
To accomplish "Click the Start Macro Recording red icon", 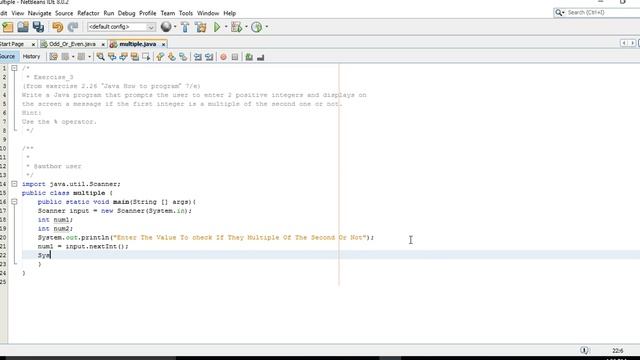I will pos(223,57).
